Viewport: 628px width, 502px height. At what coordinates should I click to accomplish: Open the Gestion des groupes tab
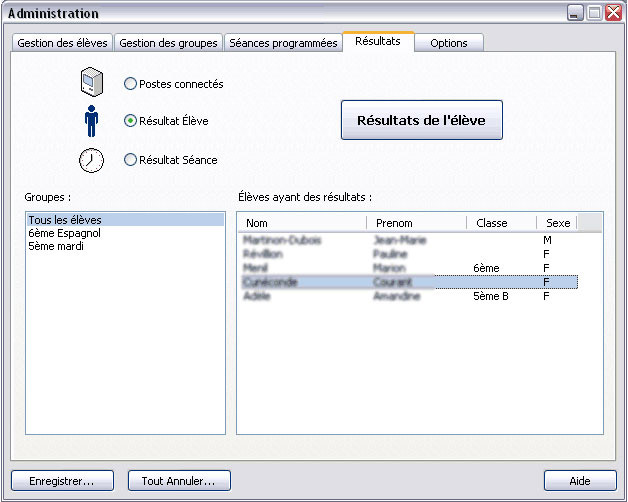coord(168,43)
